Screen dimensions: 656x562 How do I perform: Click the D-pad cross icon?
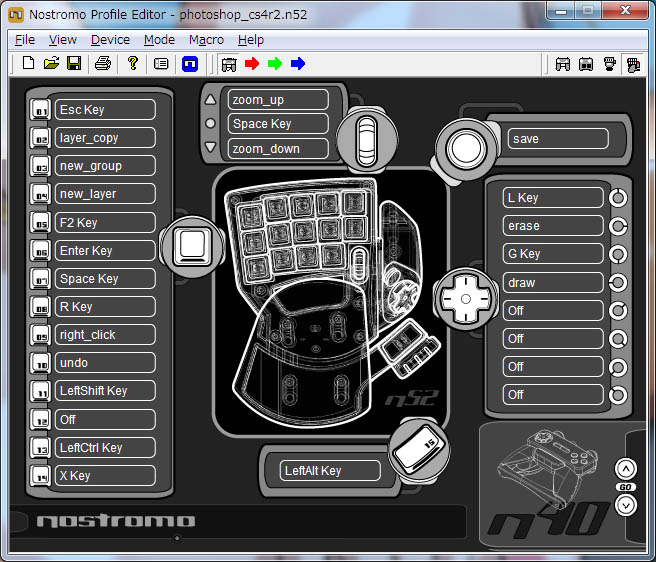(466, 299)
